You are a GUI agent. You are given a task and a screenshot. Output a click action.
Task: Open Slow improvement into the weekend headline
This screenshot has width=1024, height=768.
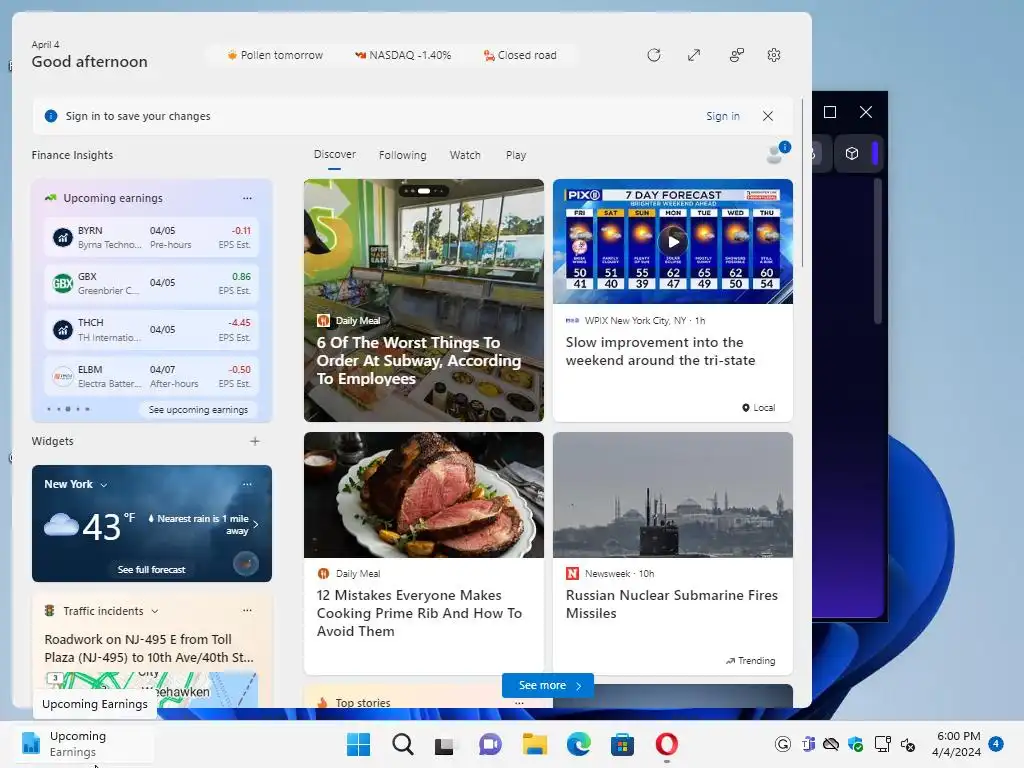pos(660,351)
